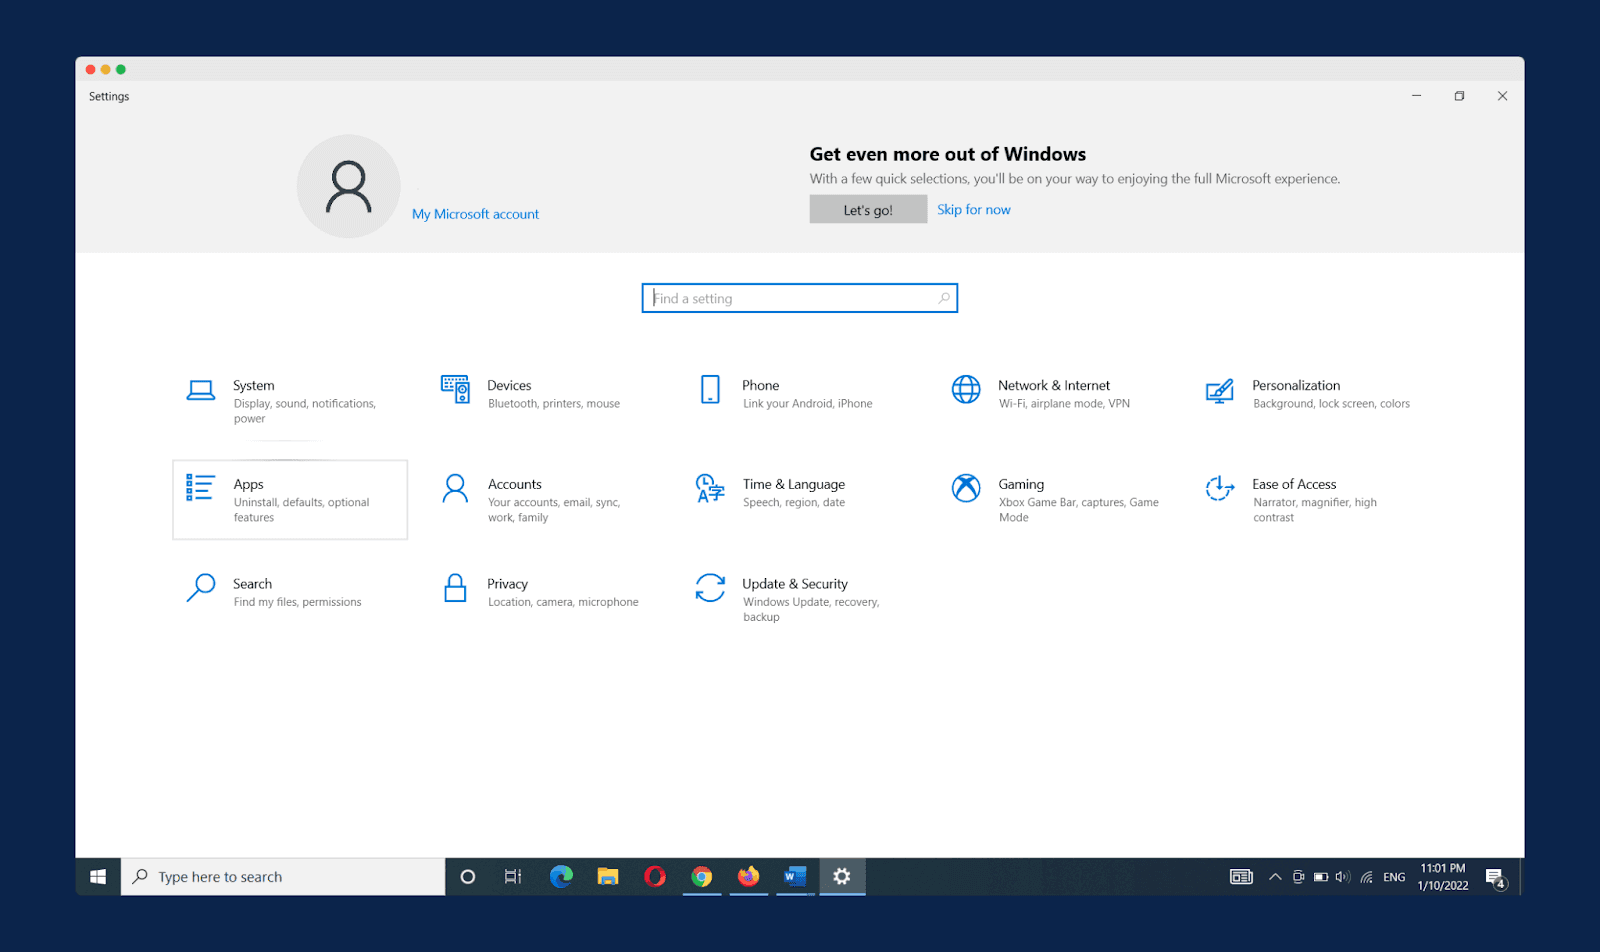Click the Apps settings icon
Screen dimensions: 1600x952
pyautogui.click(x=200, y=488)
